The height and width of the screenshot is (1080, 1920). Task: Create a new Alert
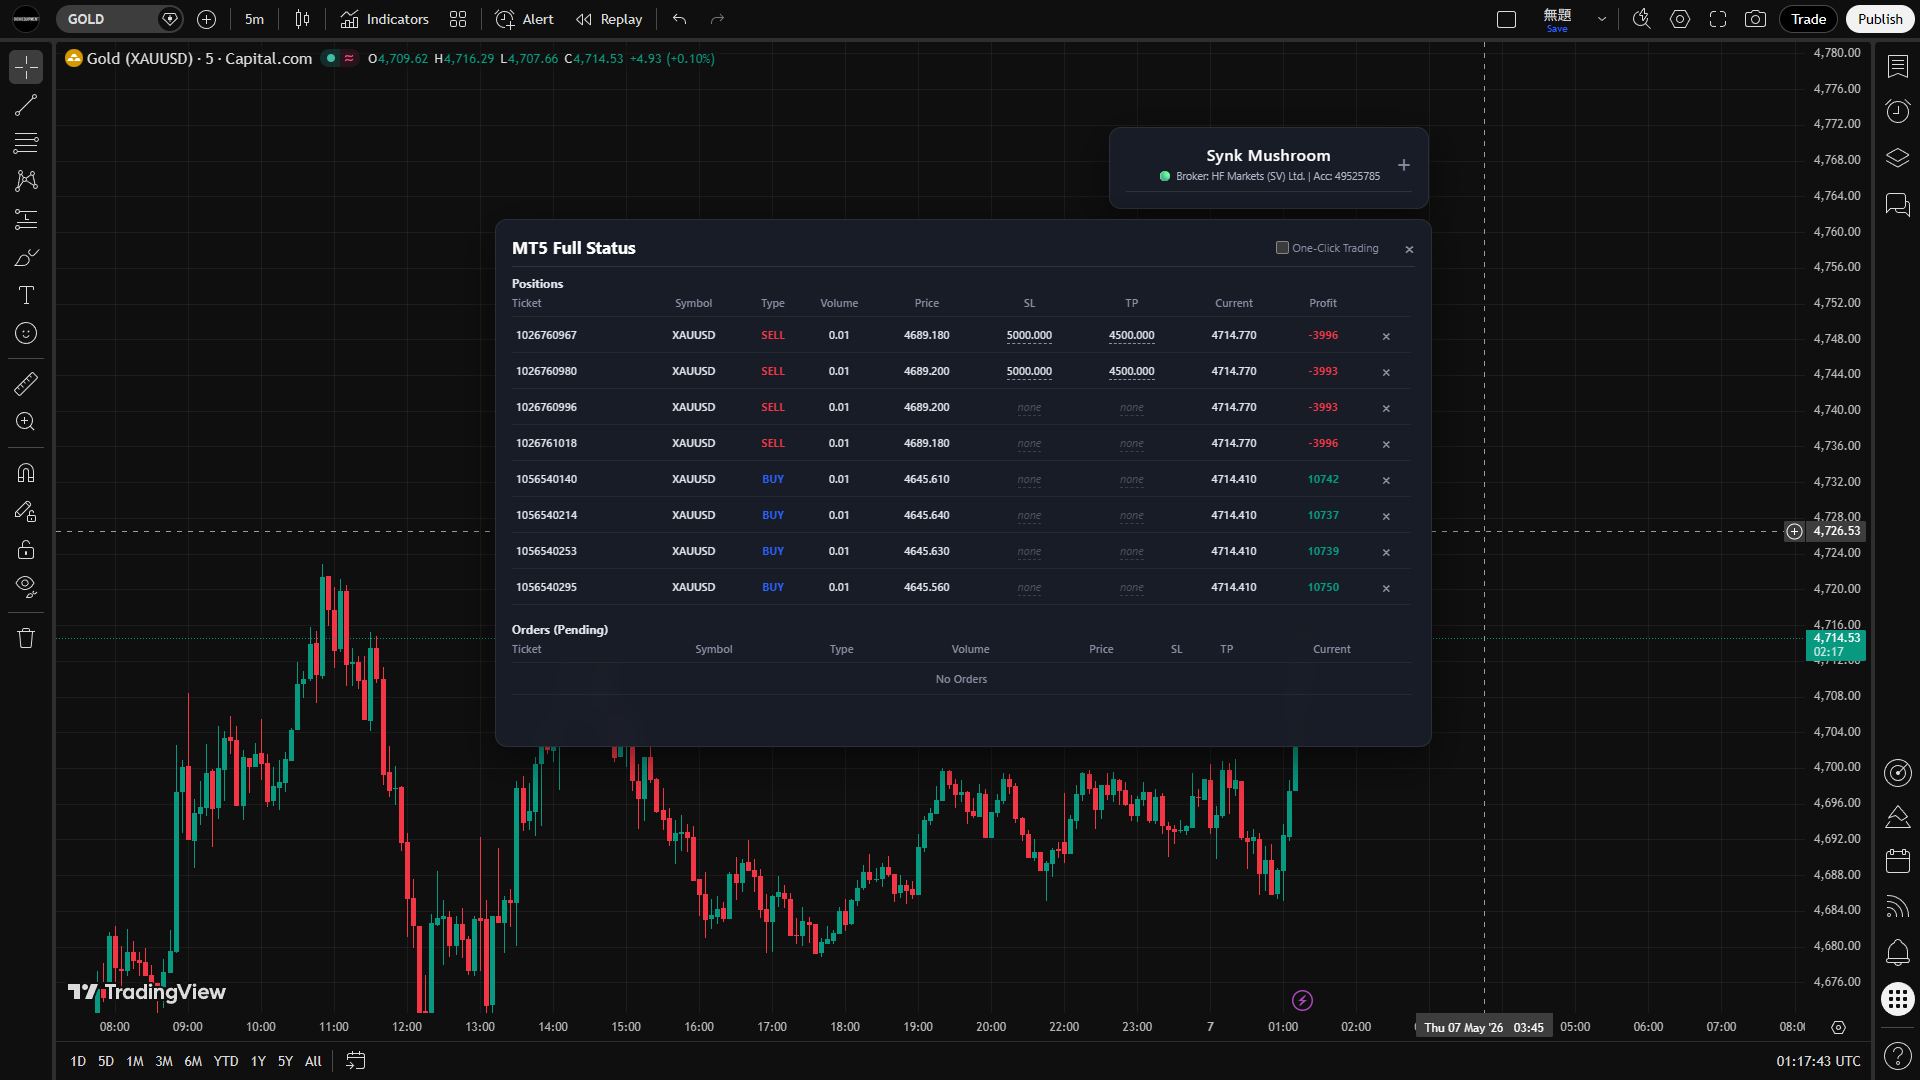coord(525,19)
